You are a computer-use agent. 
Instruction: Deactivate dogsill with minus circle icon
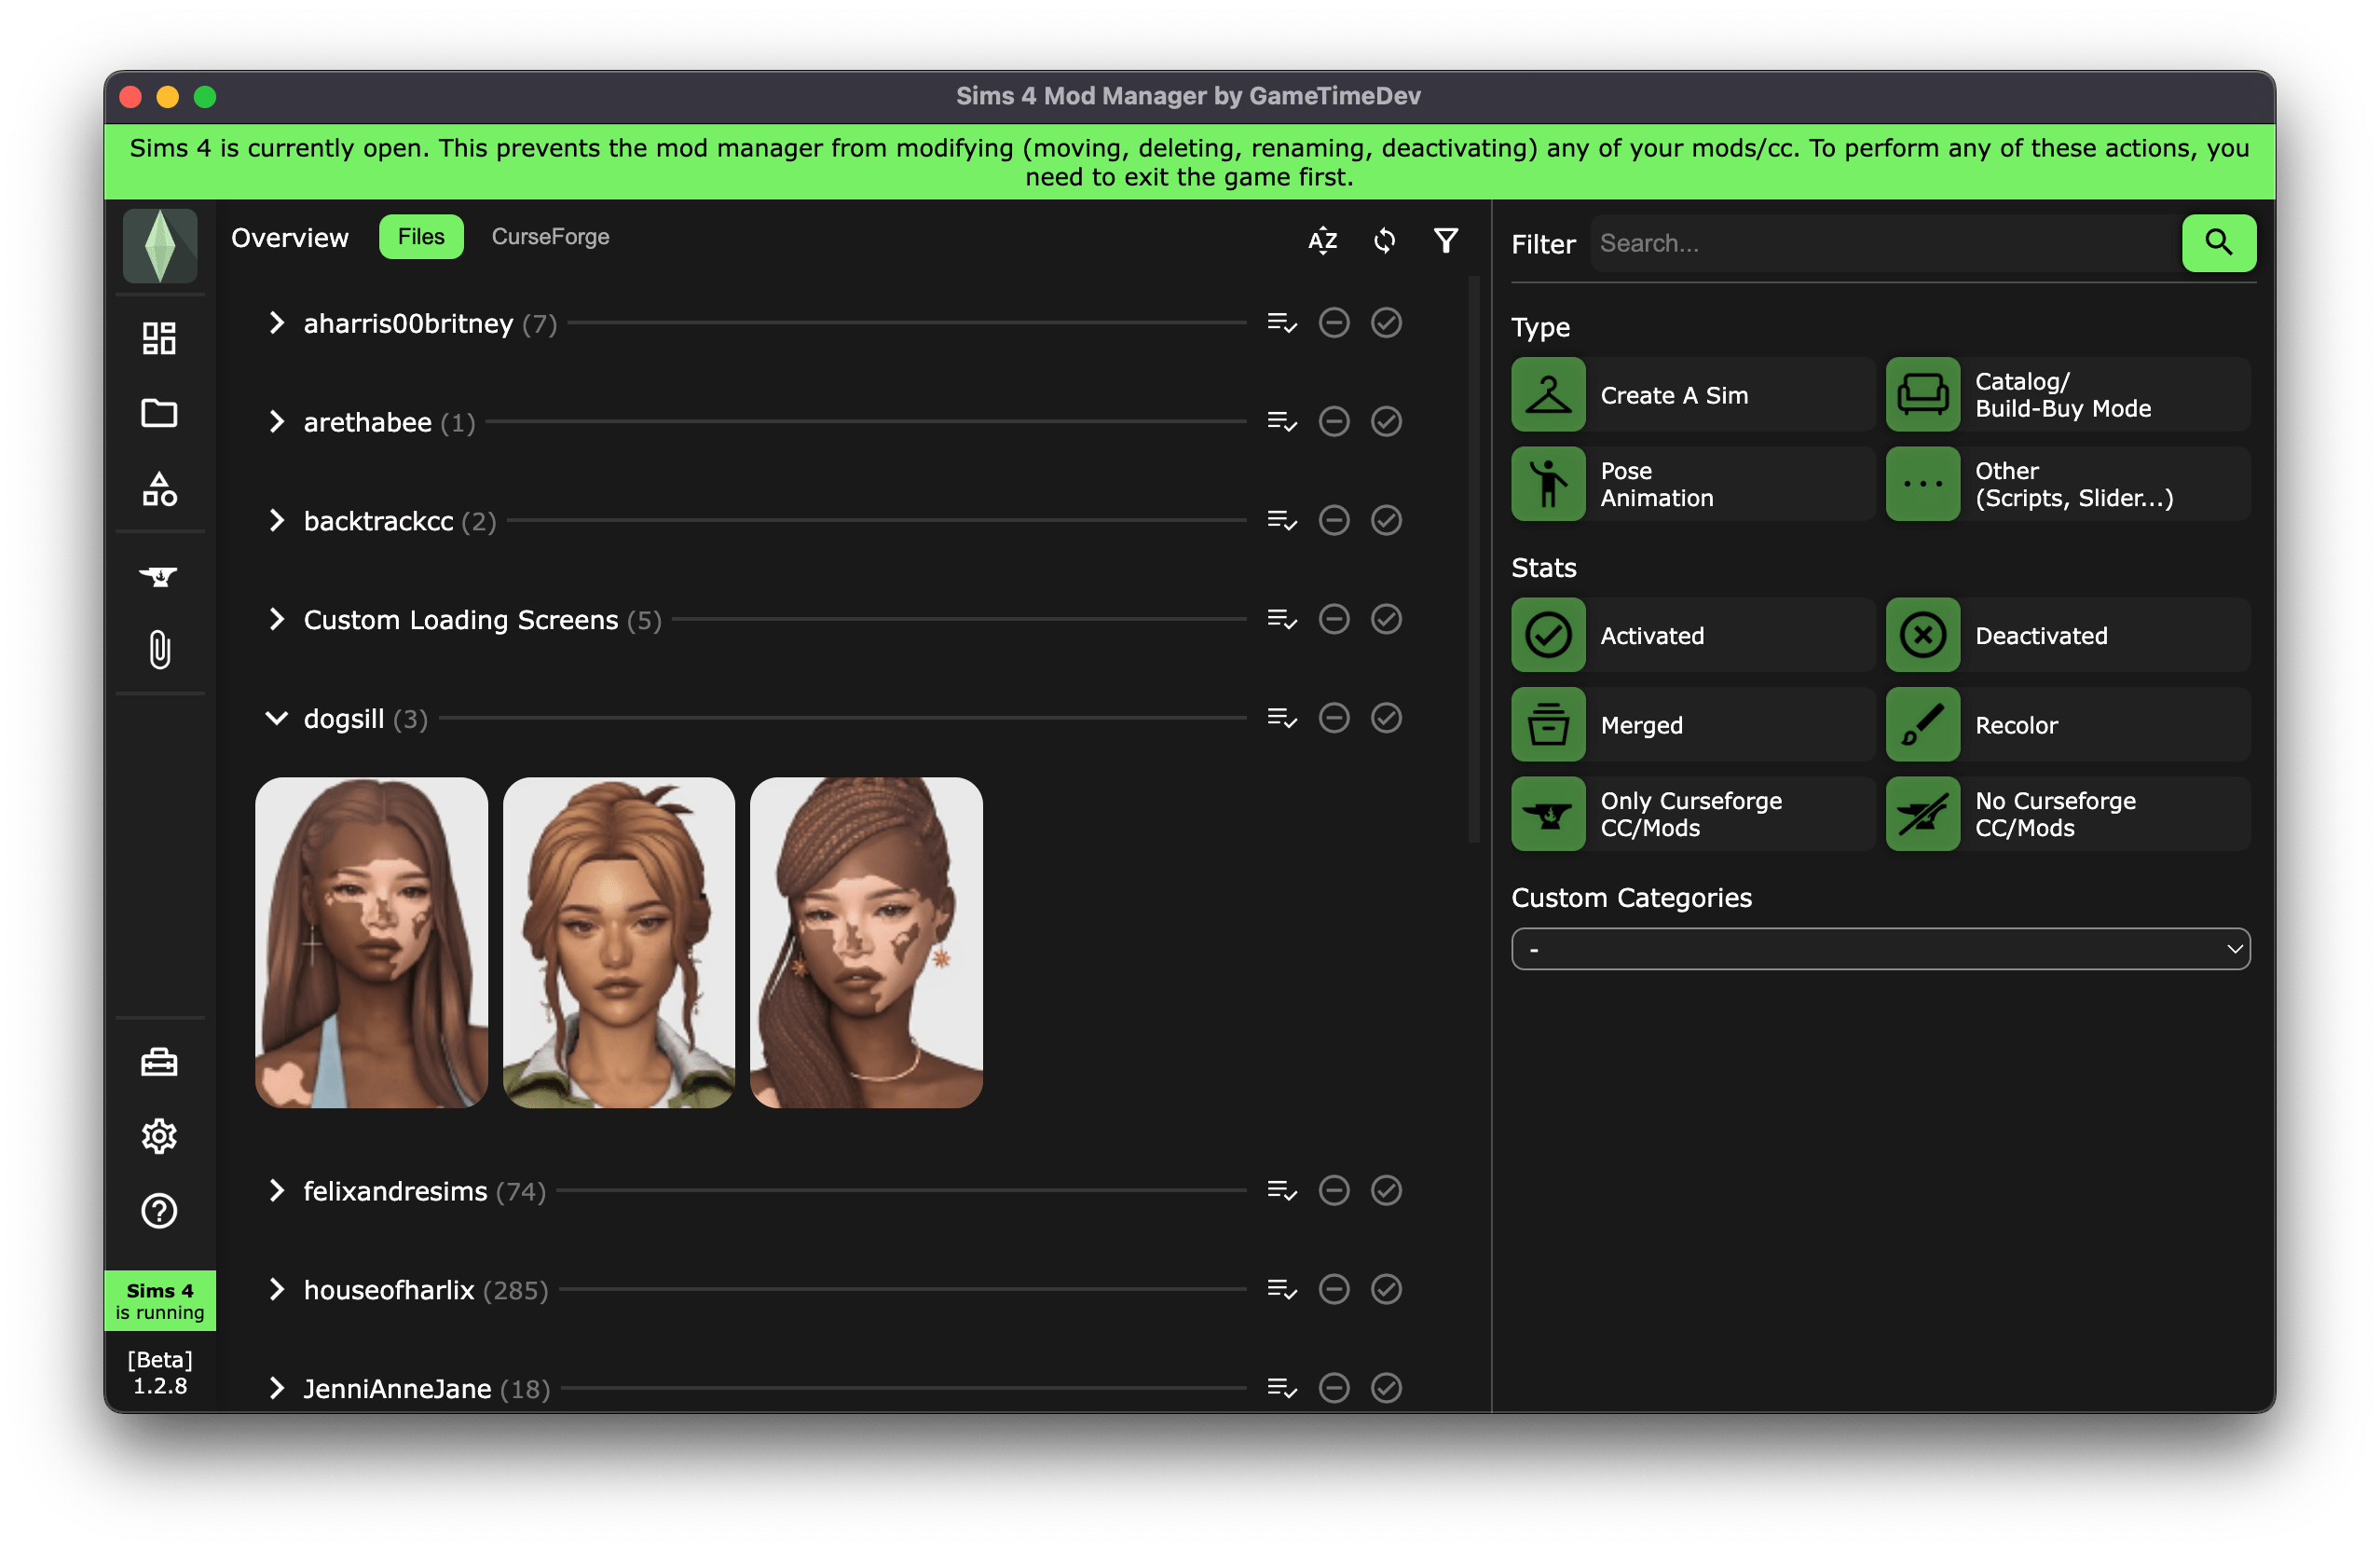pos(1334,719)
